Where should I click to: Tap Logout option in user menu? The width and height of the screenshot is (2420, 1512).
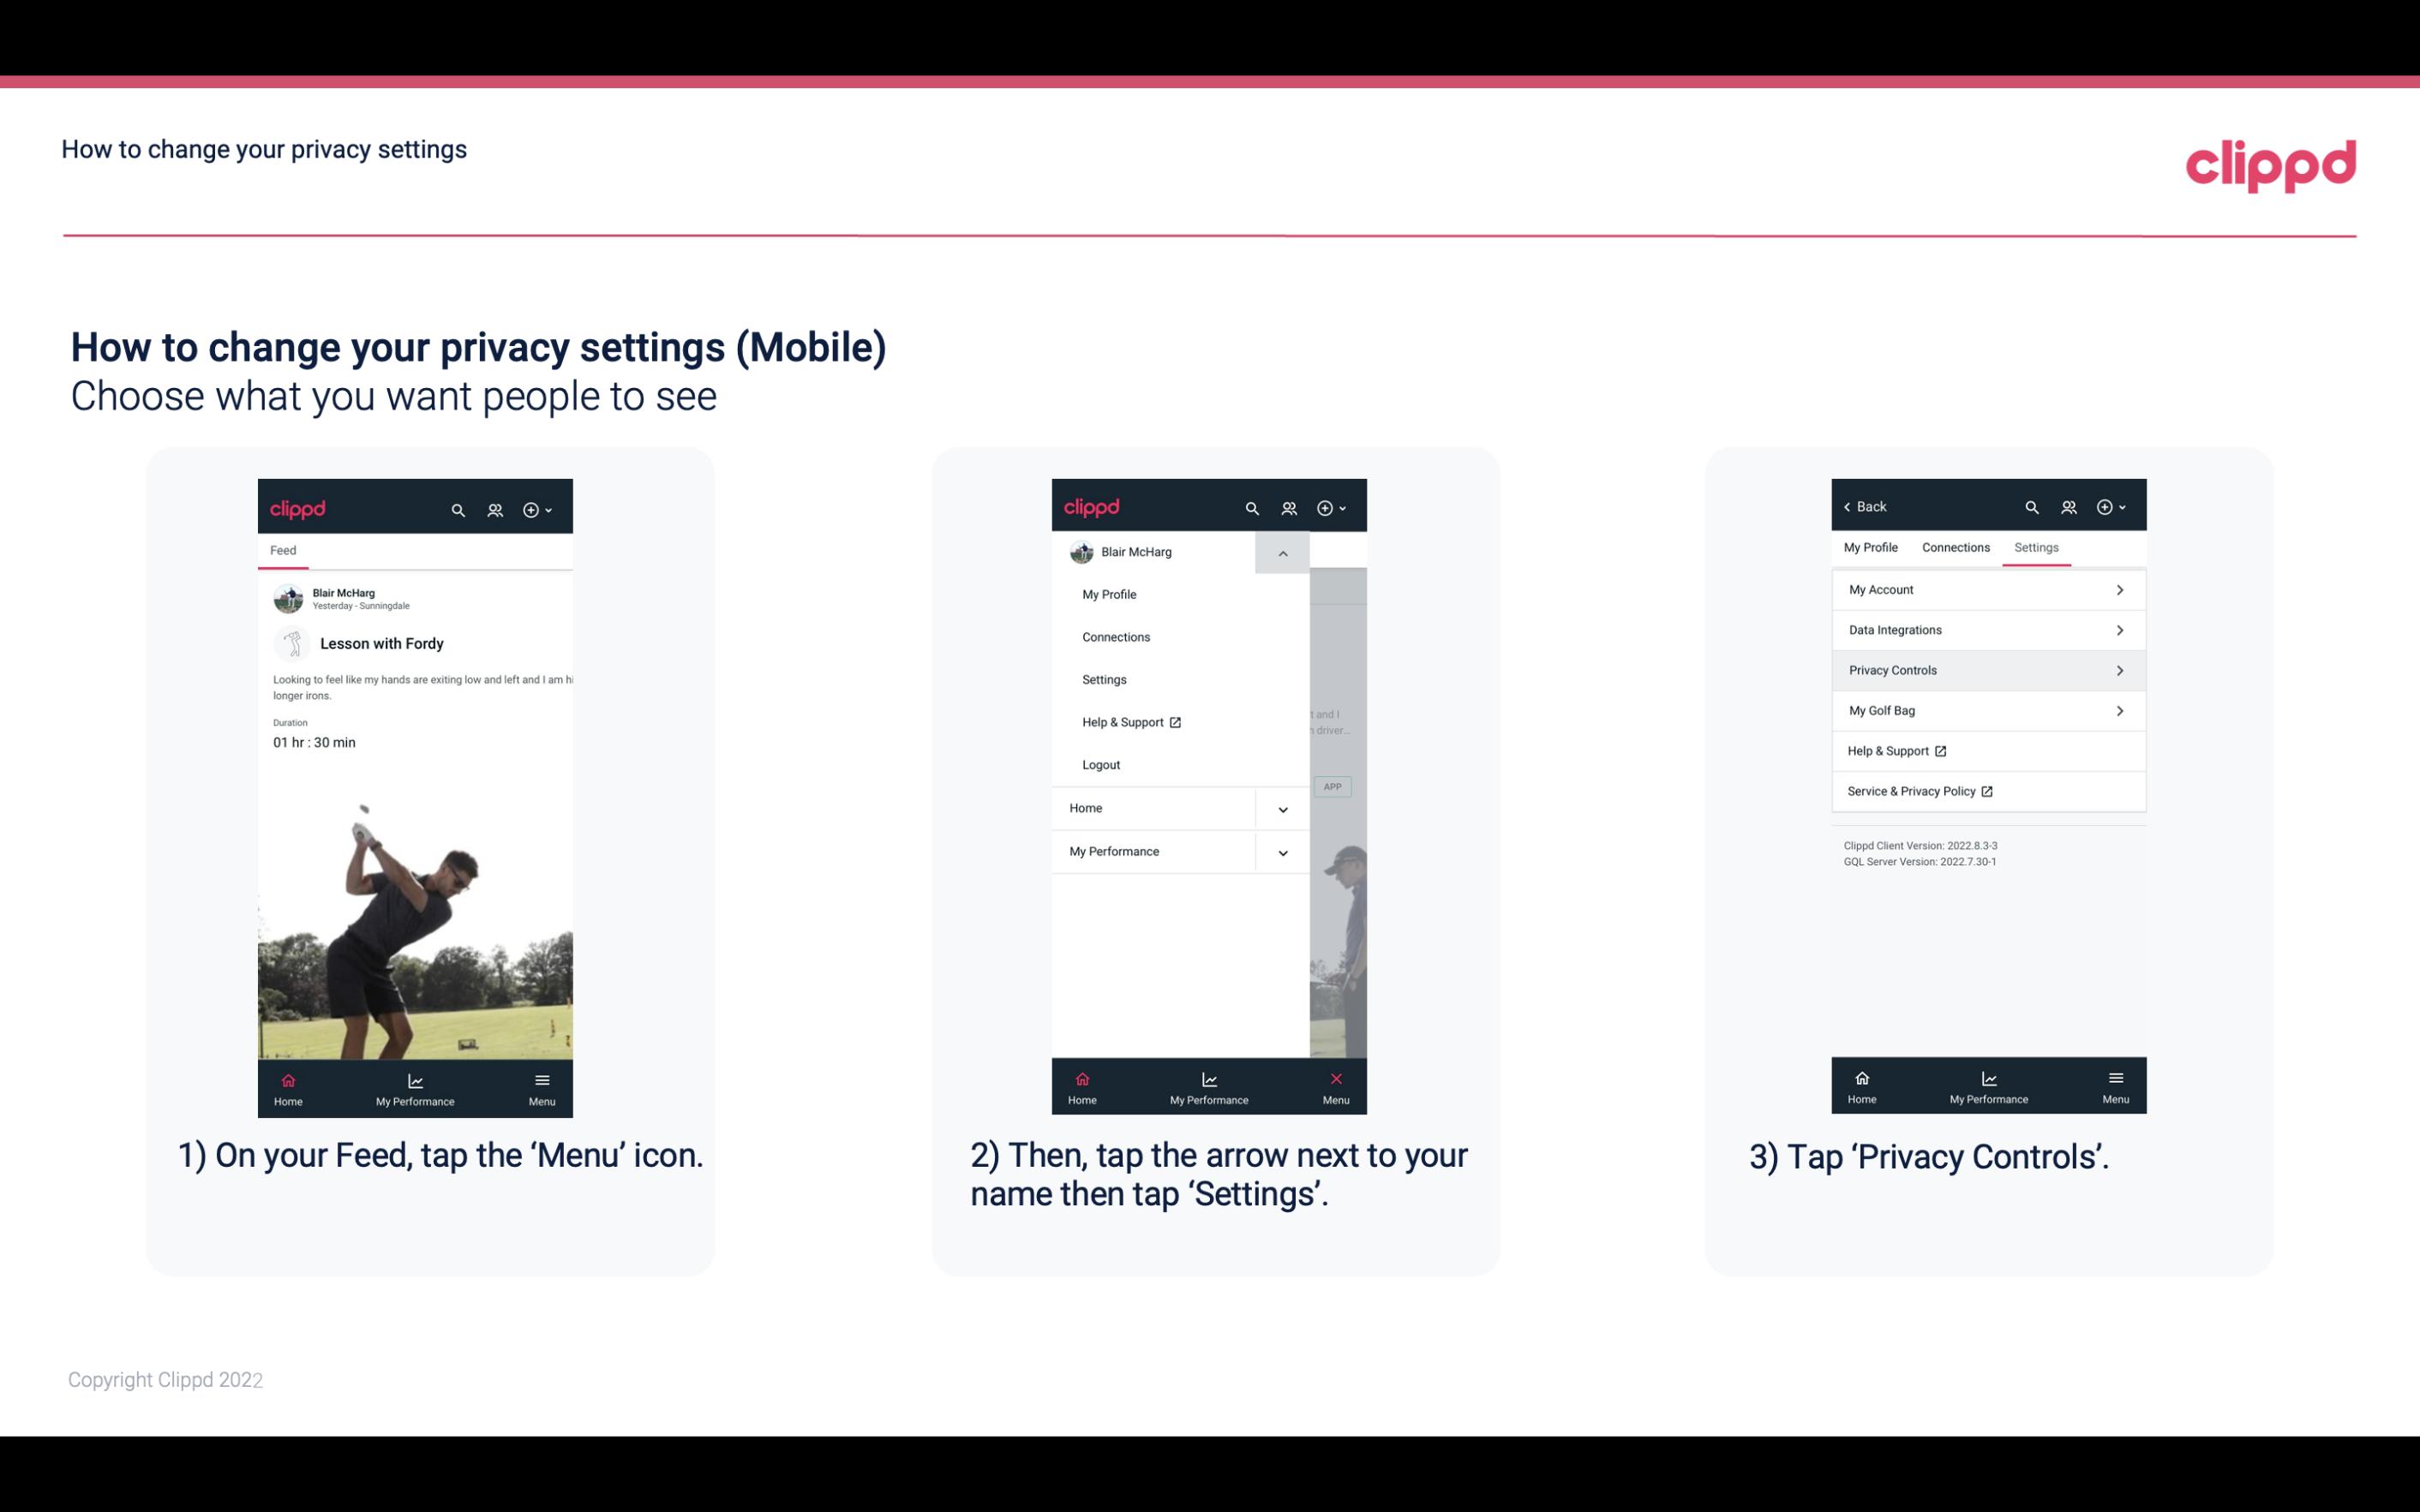pos(1101,763)
